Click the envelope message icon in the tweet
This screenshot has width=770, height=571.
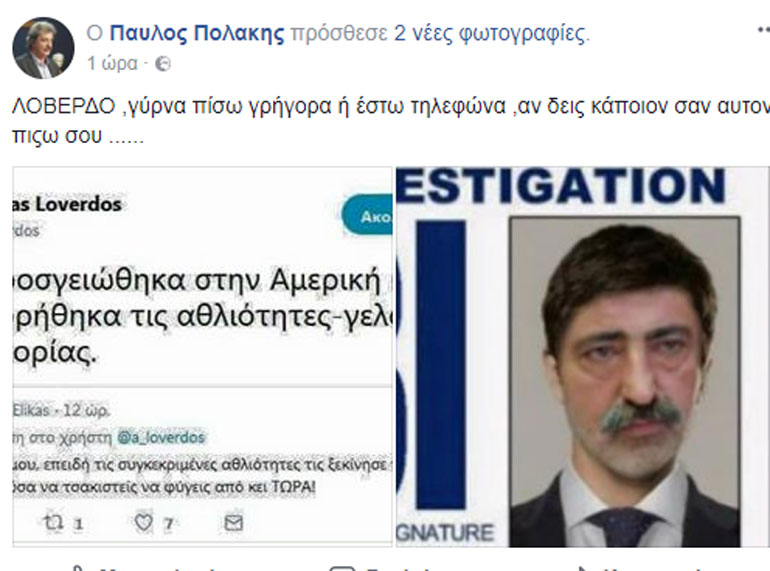click(x=233, y=523)
